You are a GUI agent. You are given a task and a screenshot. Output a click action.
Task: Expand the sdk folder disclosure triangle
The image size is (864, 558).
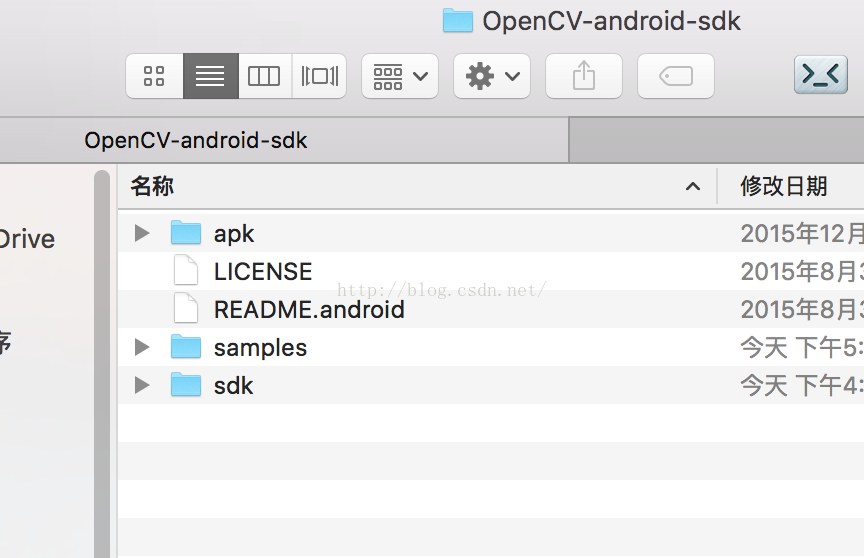pos(142,385)
